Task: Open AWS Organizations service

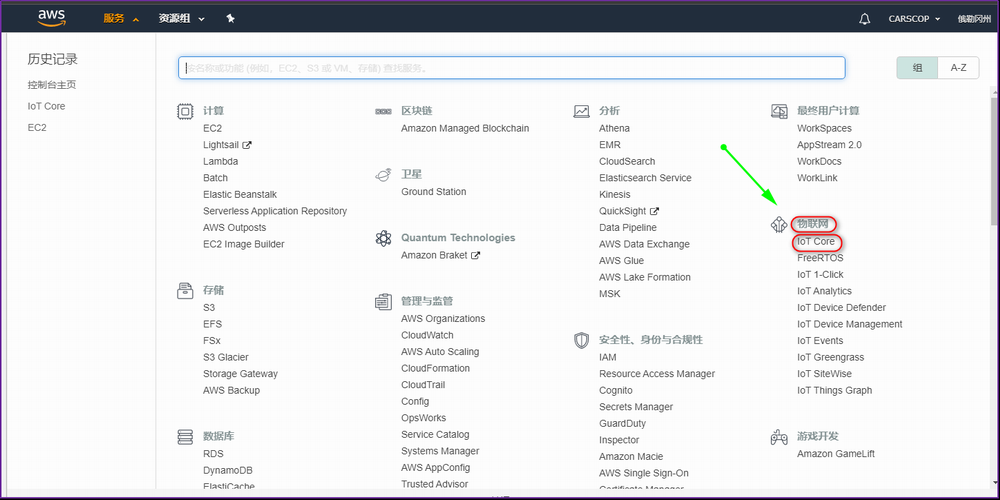Action: 443,318
